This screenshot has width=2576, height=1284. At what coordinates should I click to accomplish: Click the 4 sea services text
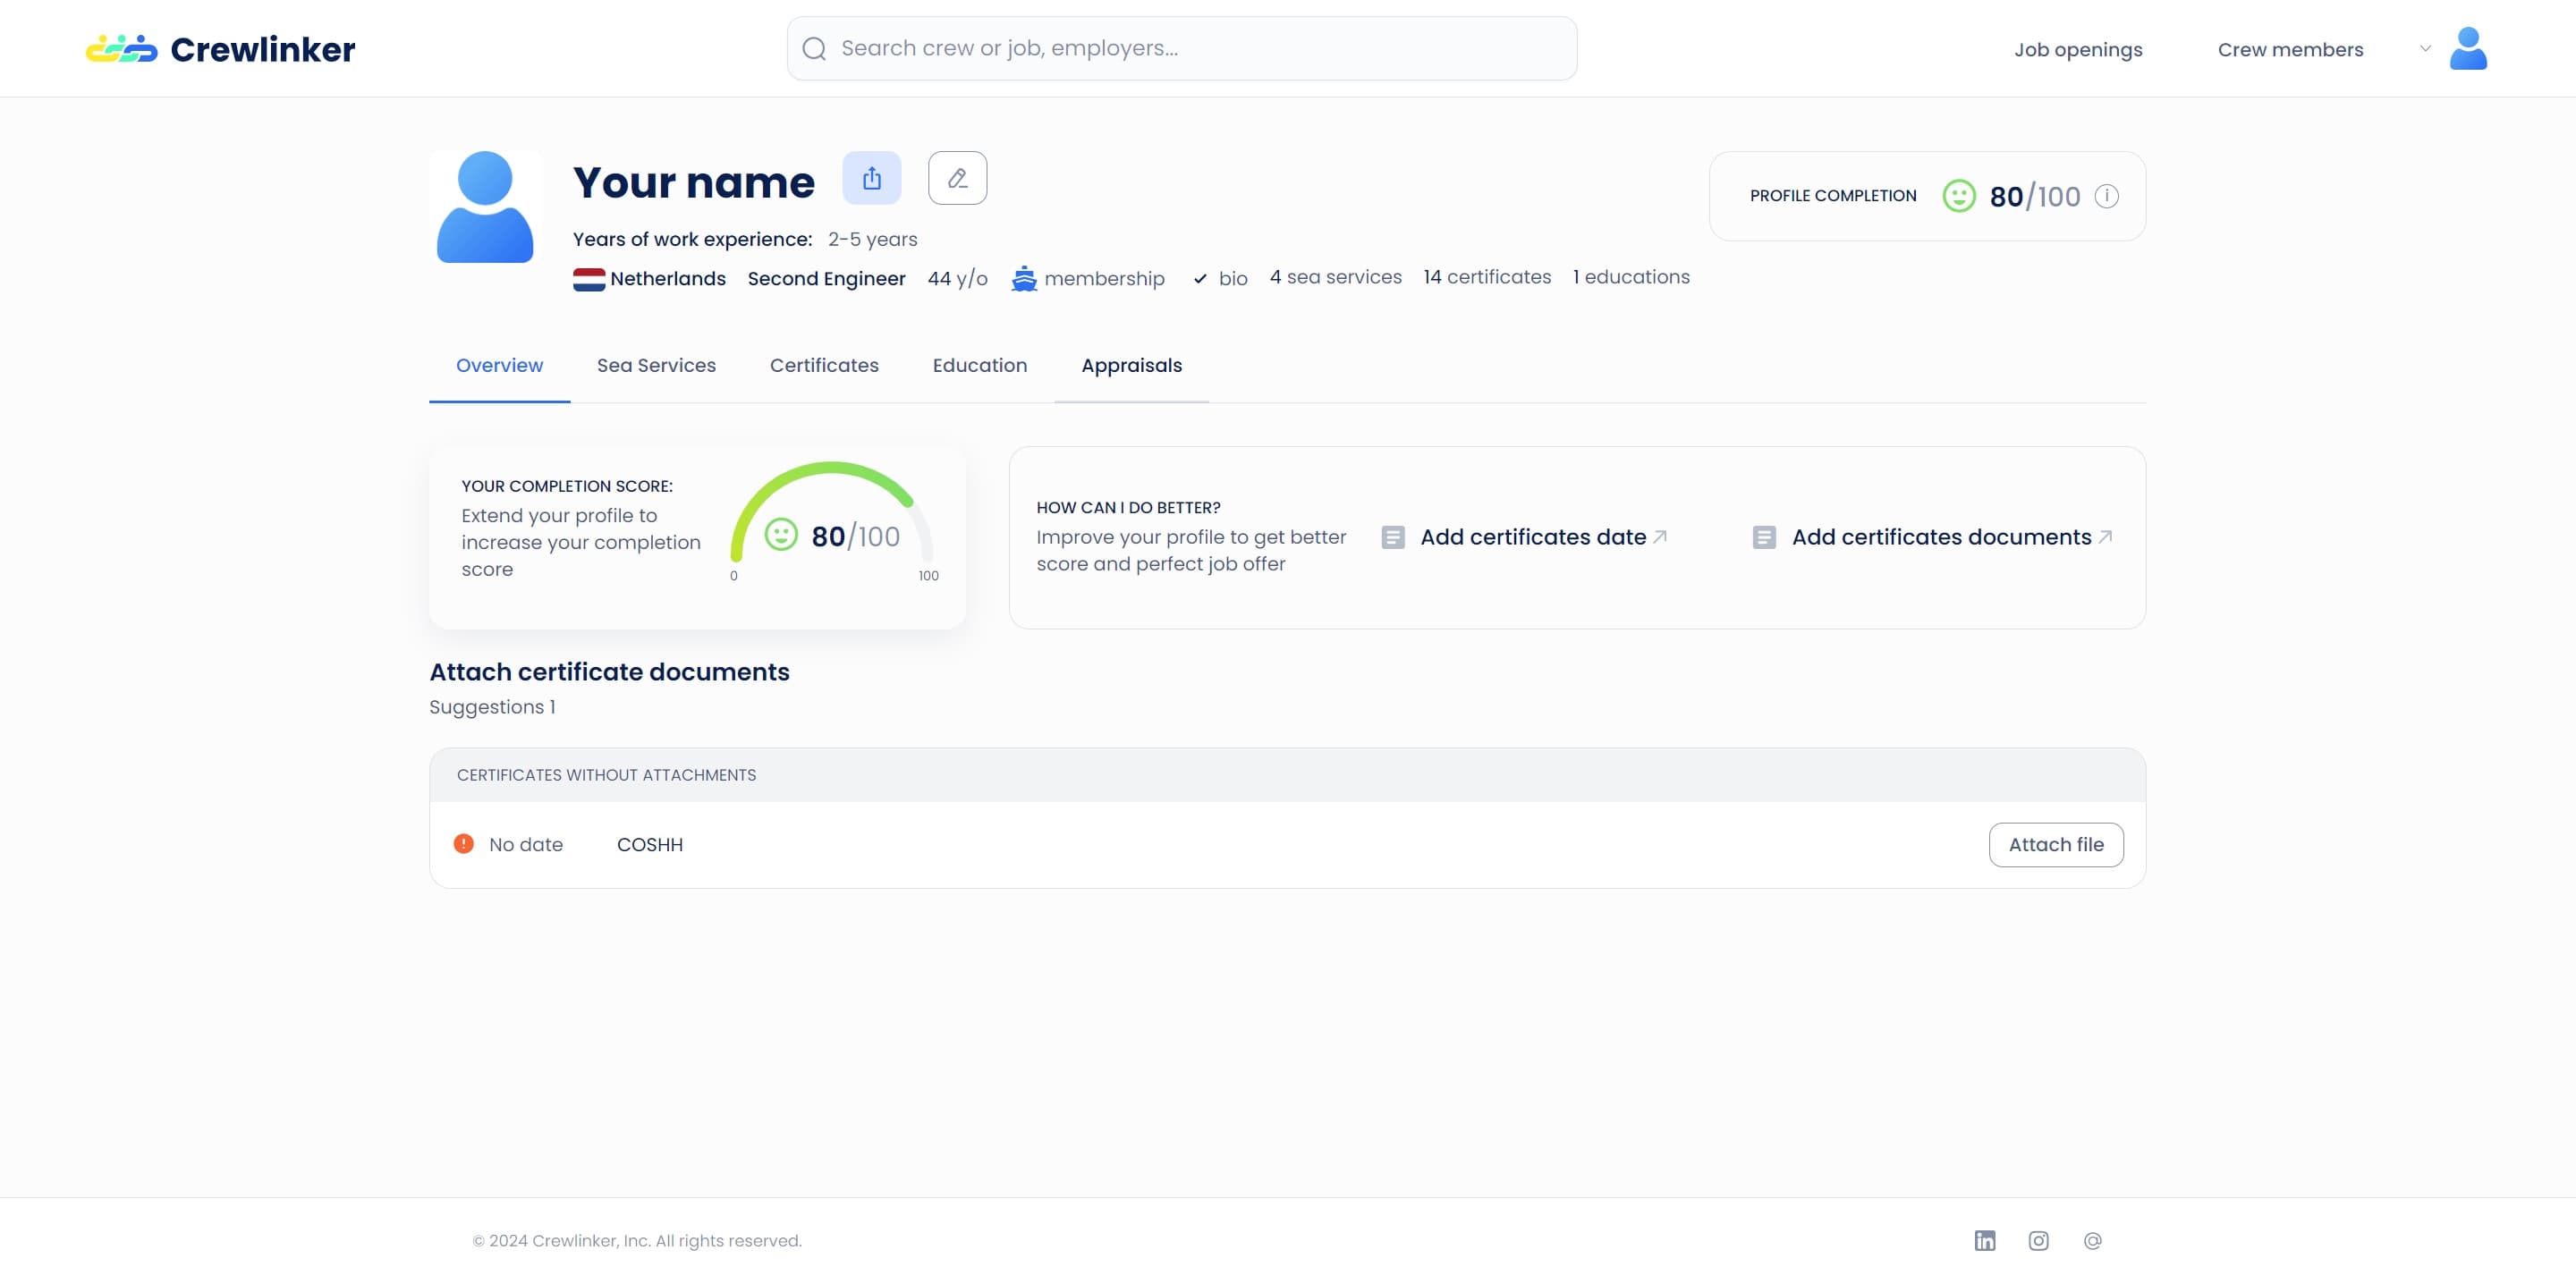coord(1335,277)
